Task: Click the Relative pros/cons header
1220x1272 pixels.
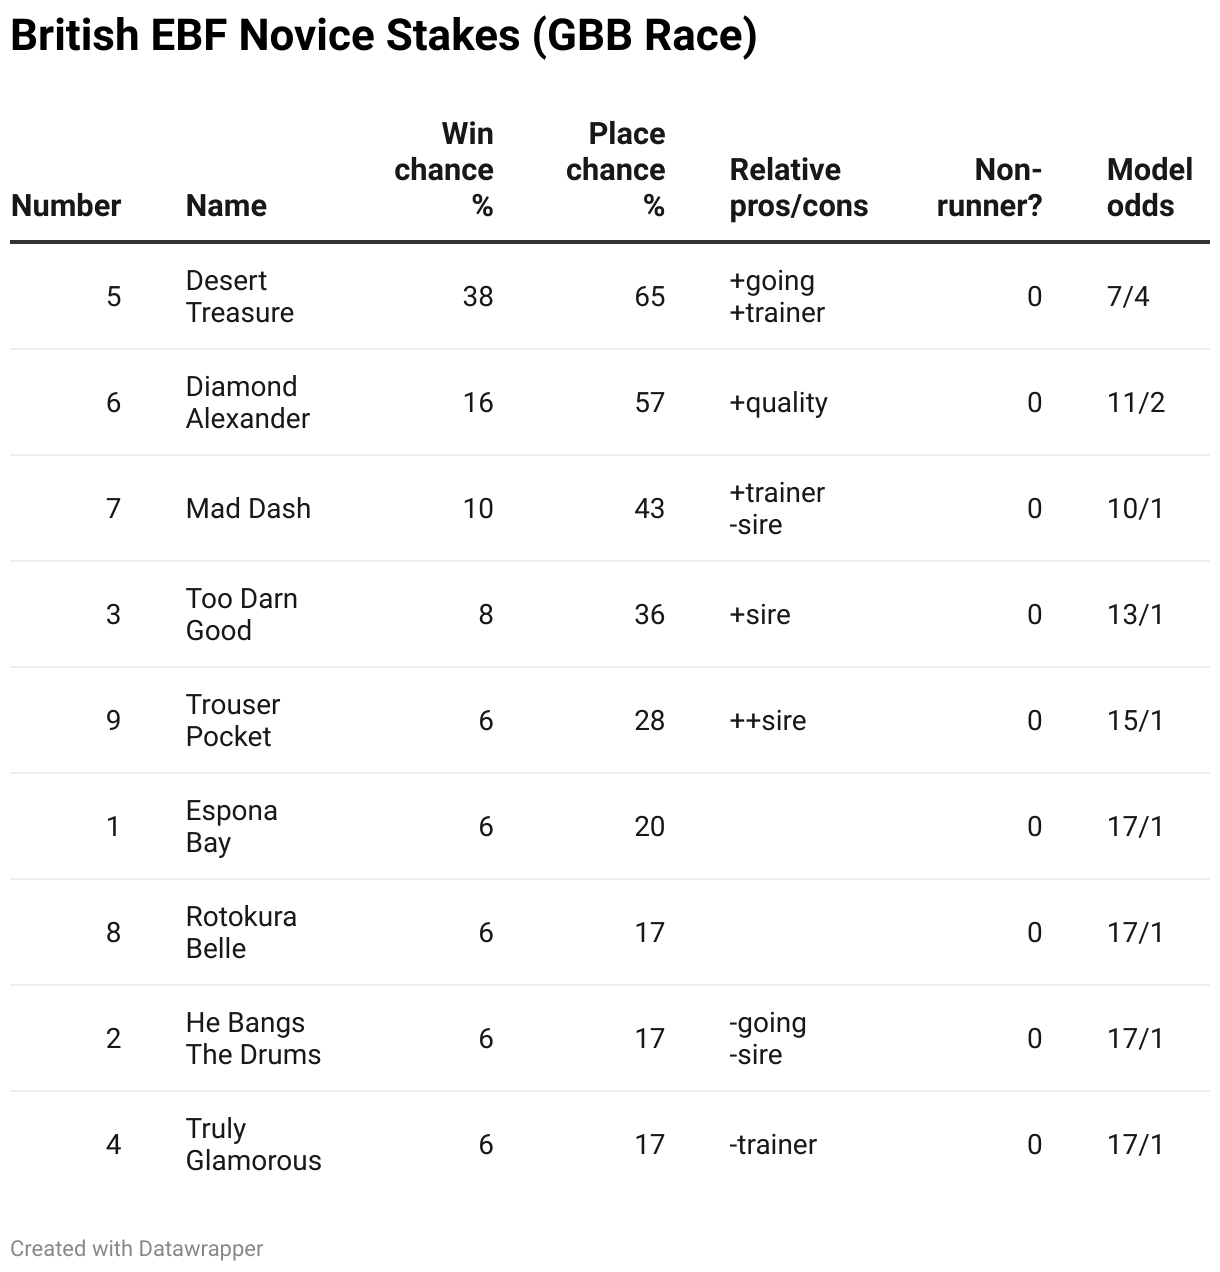Action: [x=799, y=188]
